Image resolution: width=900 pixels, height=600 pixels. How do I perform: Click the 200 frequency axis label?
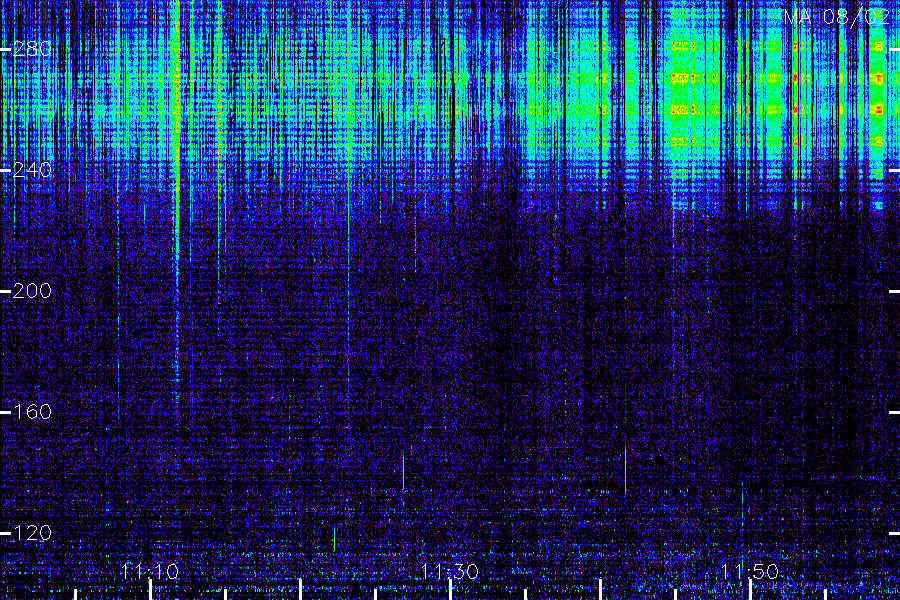click(x=32, y=291)
